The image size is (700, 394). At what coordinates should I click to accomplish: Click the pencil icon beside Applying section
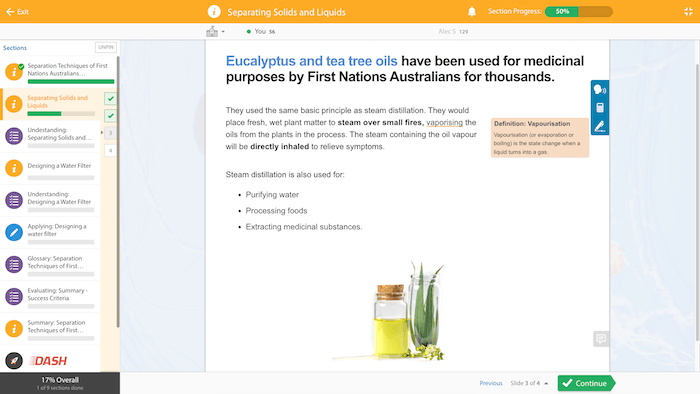(14, 232)
